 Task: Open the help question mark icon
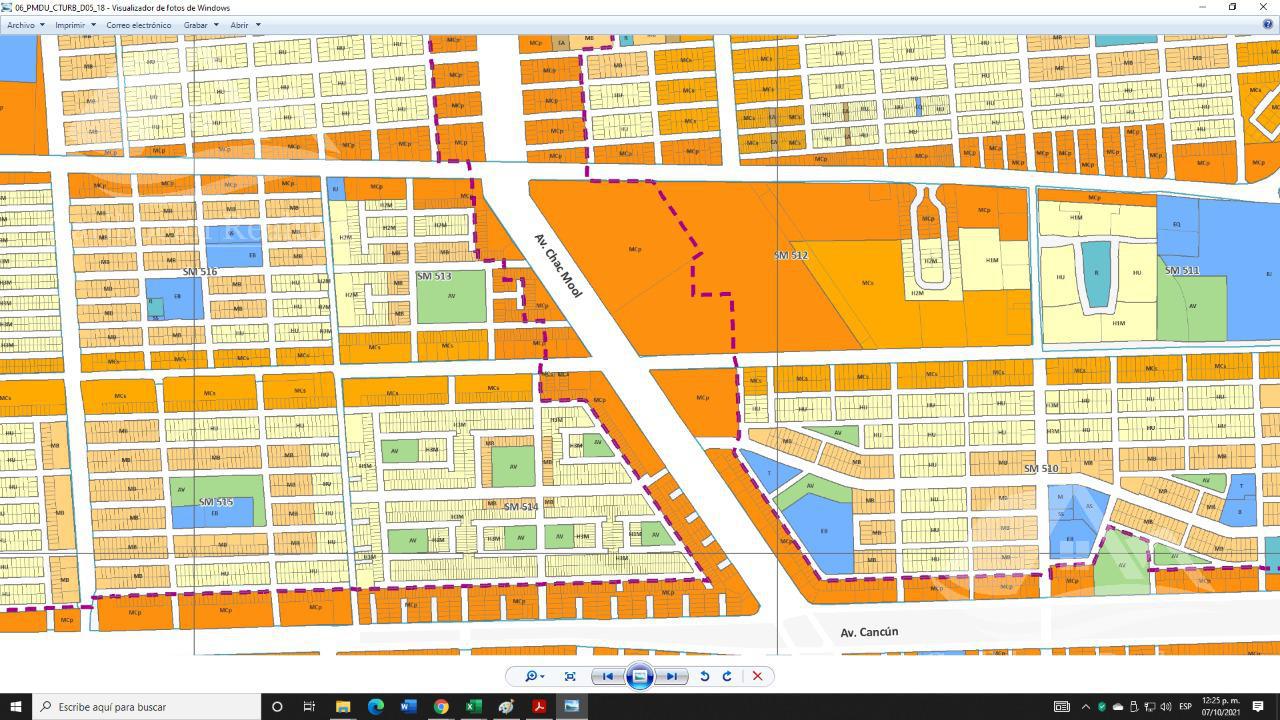pyautogui.click(x=1268, y=24)
